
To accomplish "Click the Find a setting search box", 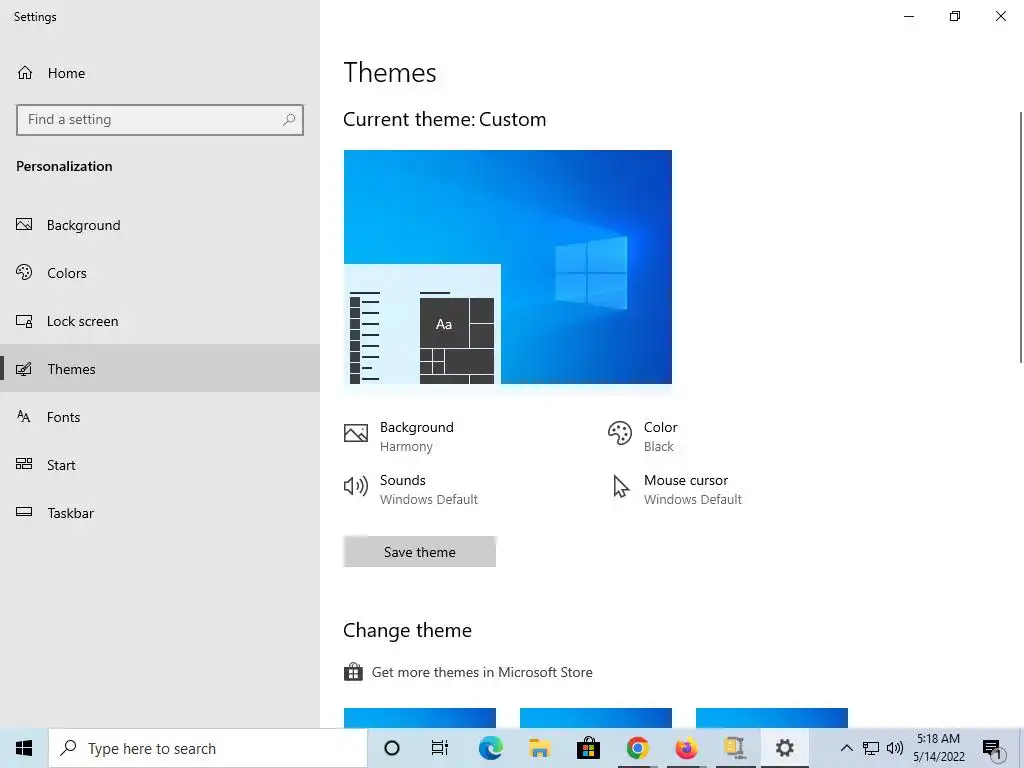I will coord(160,120).
